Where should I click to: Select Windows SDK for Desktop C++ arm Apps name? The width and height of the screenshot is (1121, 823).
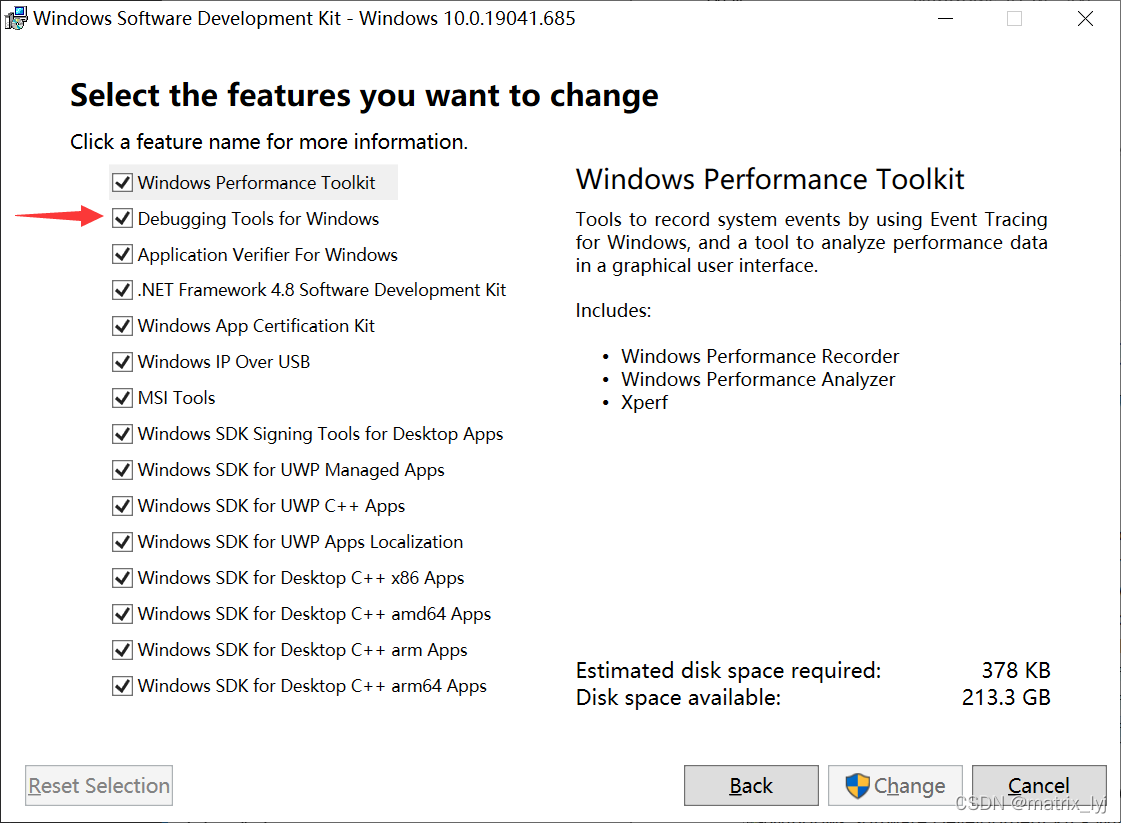pos(302,650)
